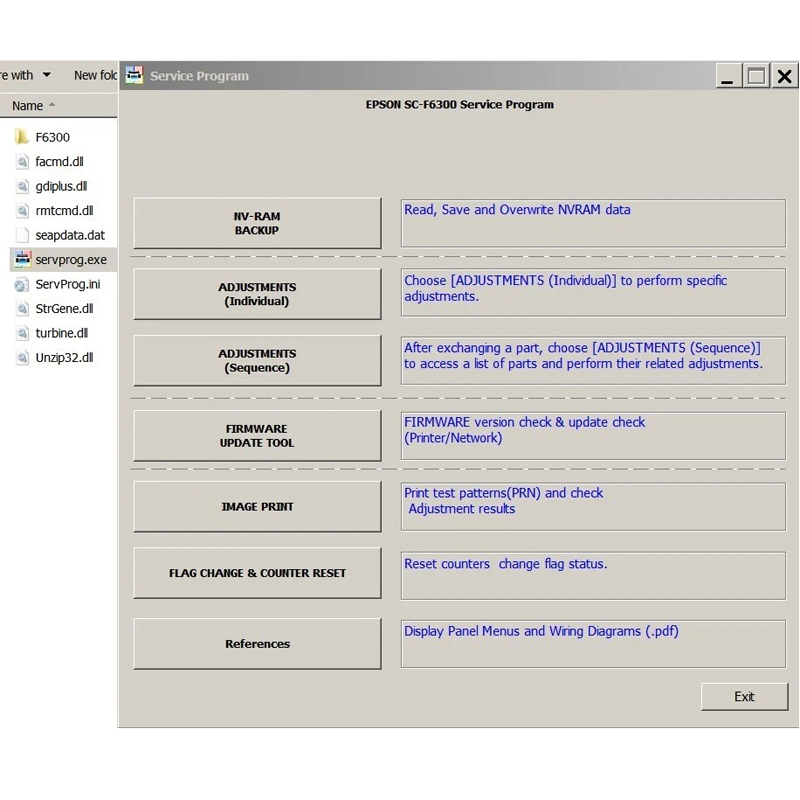
Task: Select the Unzip32.dll file icon
Action: pos(22,358)
